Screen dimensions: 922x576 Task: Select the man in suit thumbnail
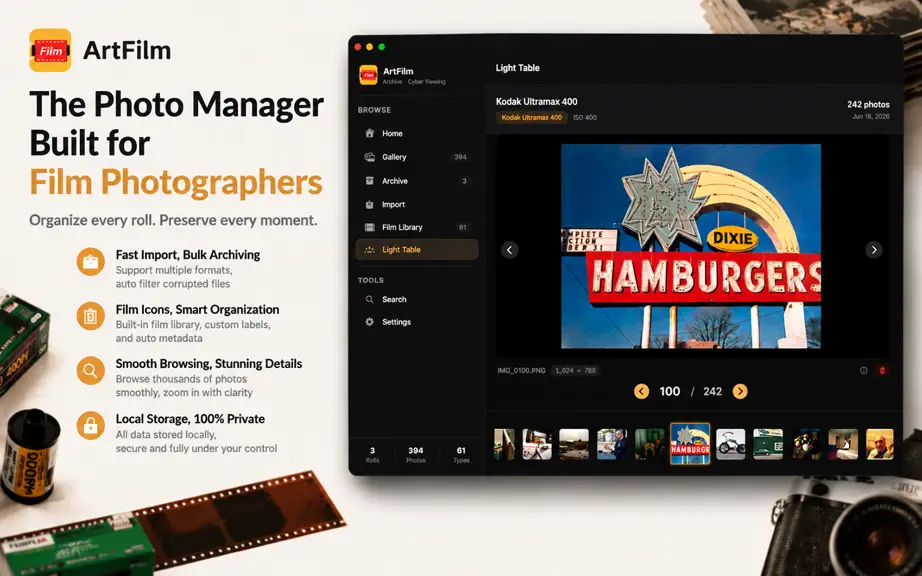(x=612, y=444)
